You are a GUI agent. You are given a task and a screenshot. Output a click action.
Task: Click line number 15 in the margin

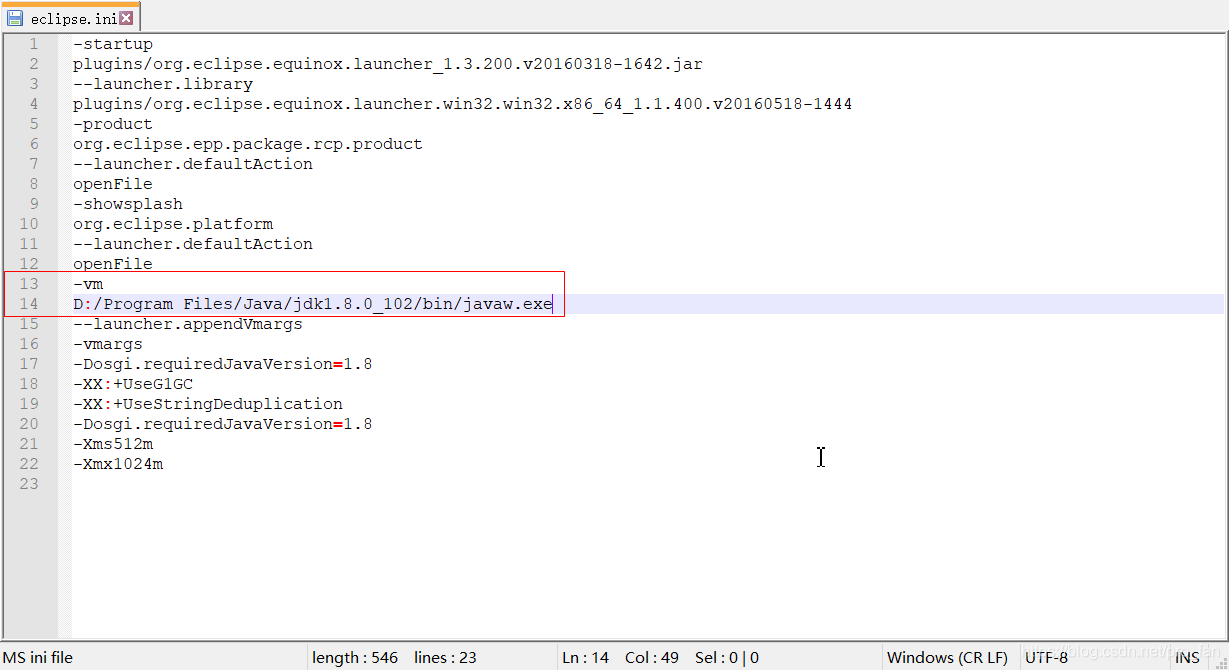29,324
